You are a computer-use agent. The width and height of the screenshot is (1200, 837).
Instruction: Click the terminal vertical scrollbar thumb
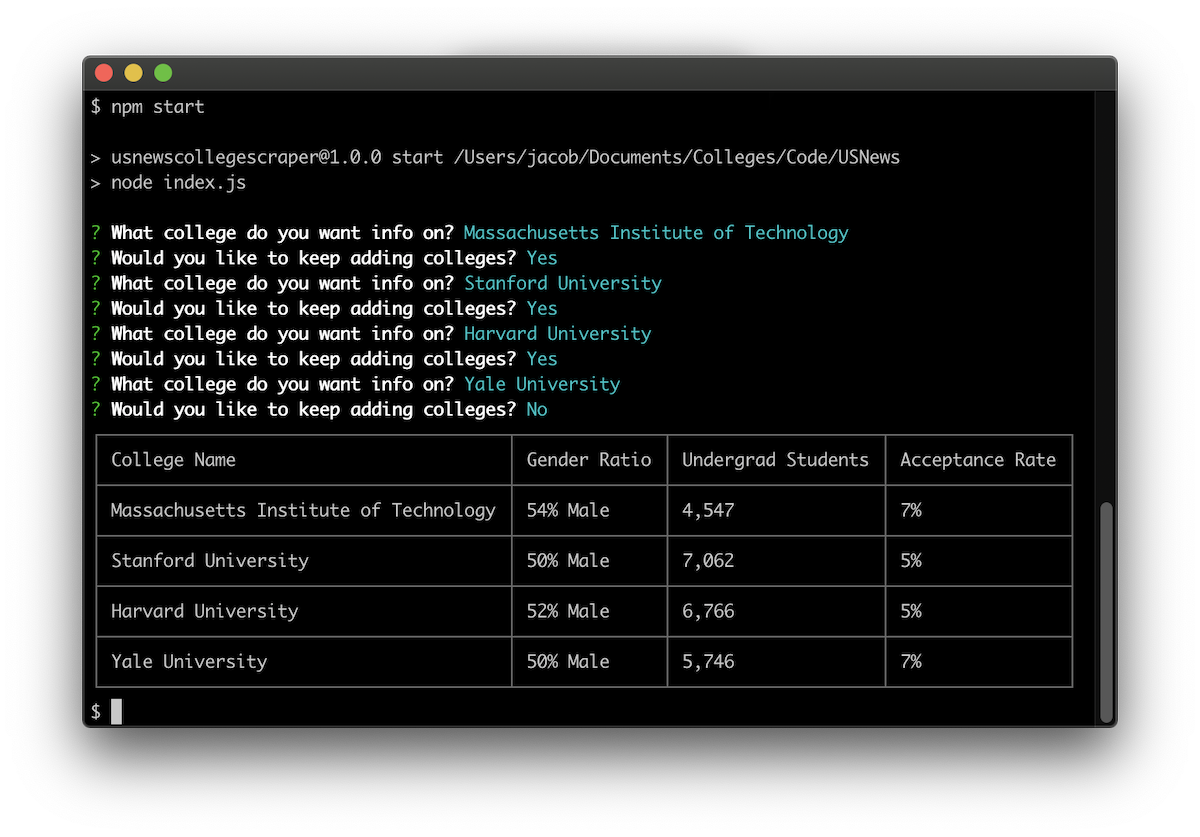click(x=1105, y=611)
